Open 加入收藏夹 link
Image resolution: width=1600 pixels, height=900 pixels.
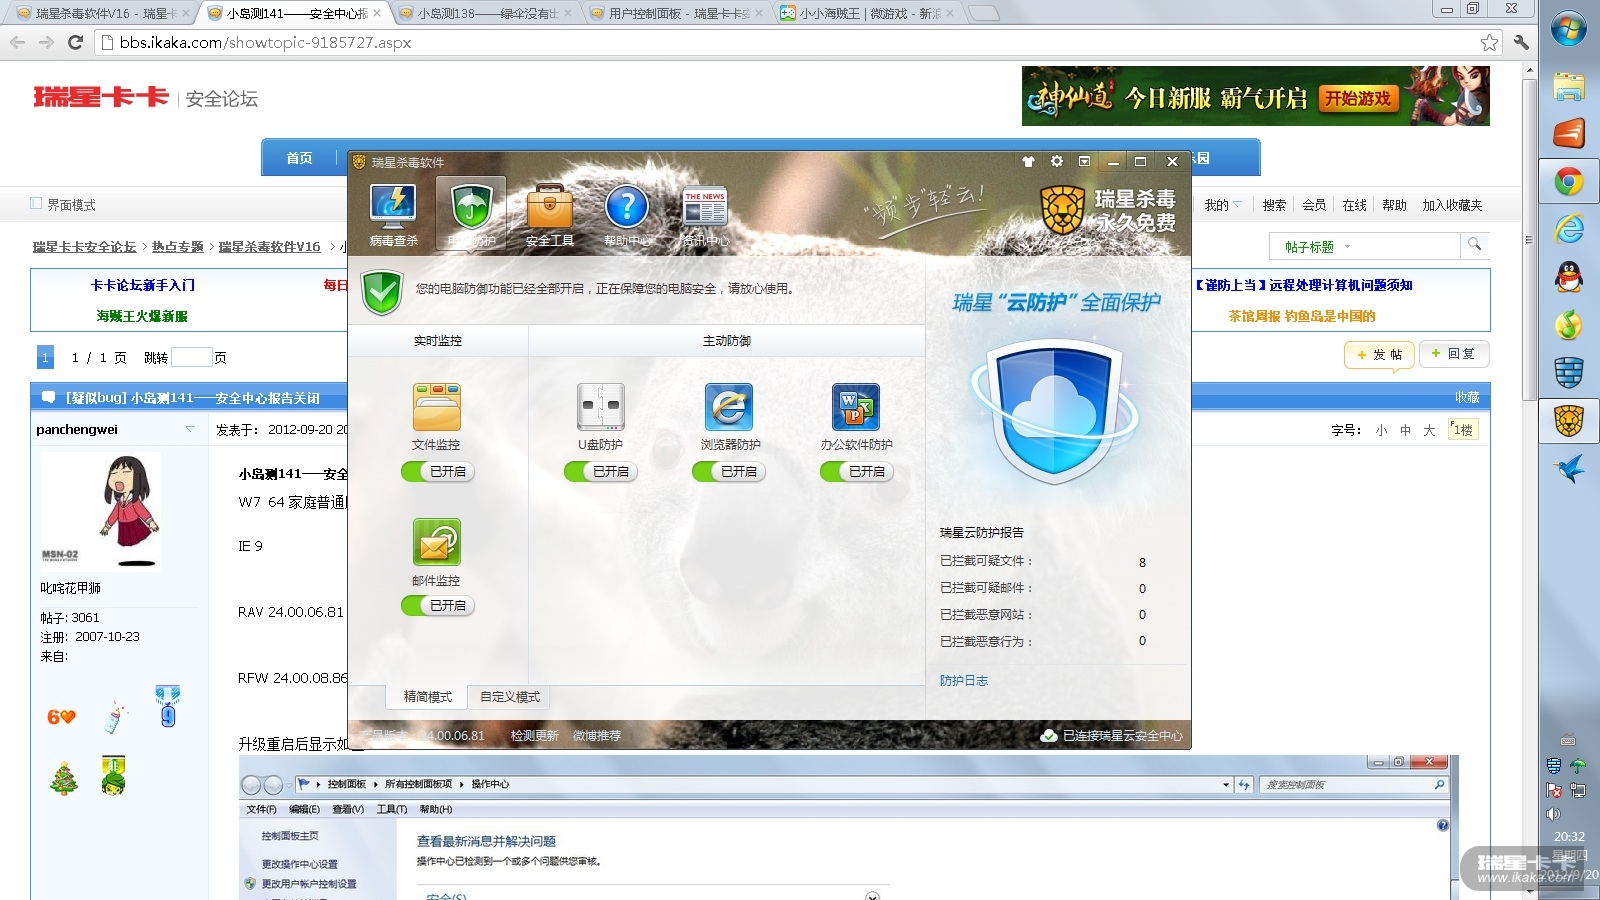[x=1452, y=205]
